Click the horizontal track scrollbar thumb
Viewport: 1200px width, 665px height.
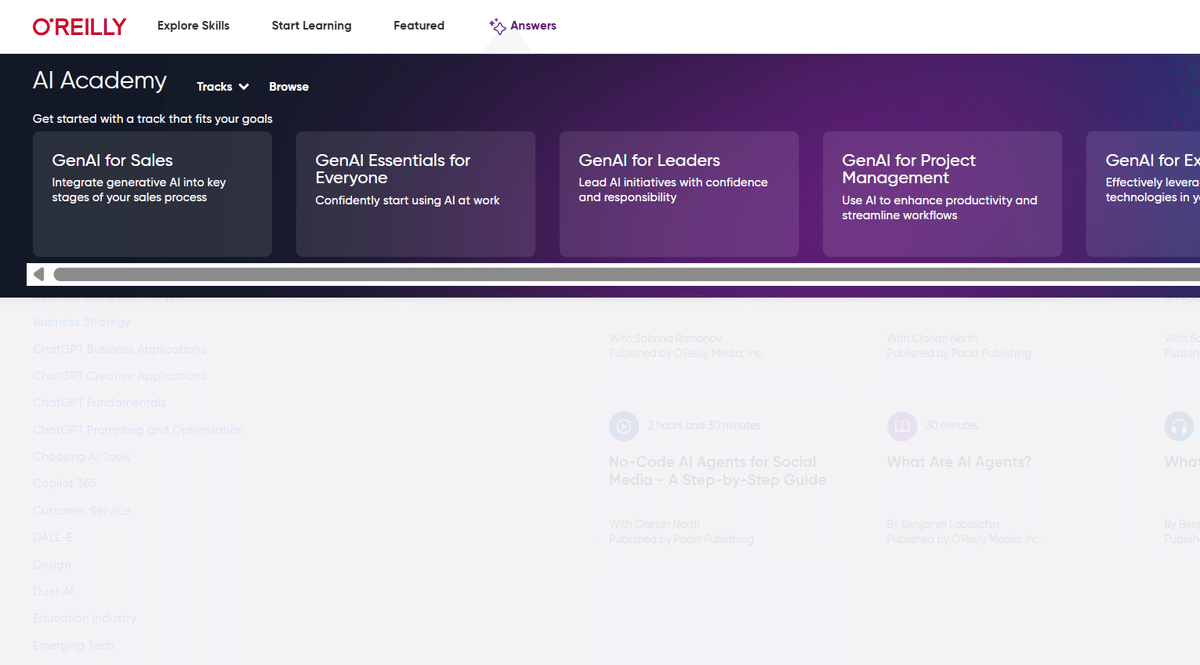coord(626,274)
